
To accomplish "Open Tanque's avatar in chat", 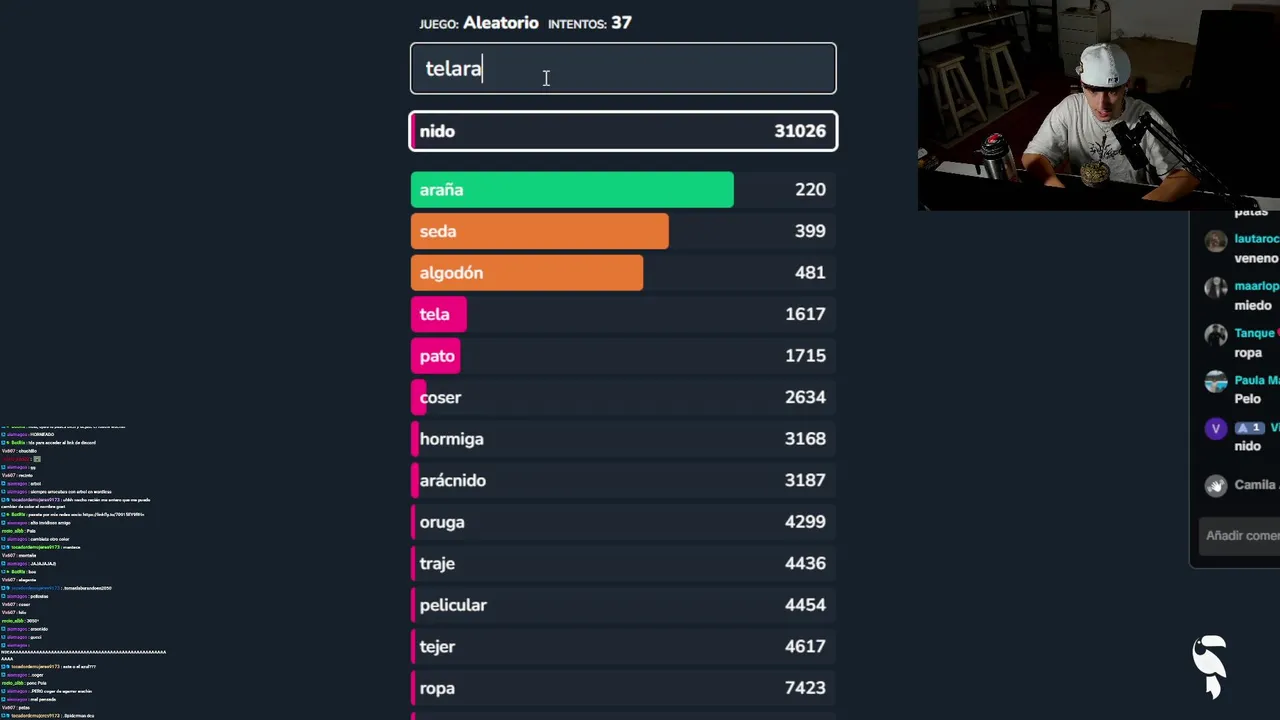I will tap(1215, 335).
